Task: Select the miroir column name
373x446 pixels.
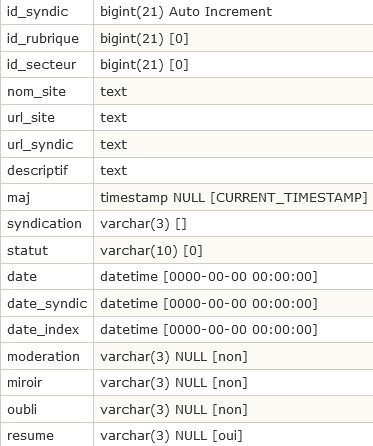Action: pos(24,382)
